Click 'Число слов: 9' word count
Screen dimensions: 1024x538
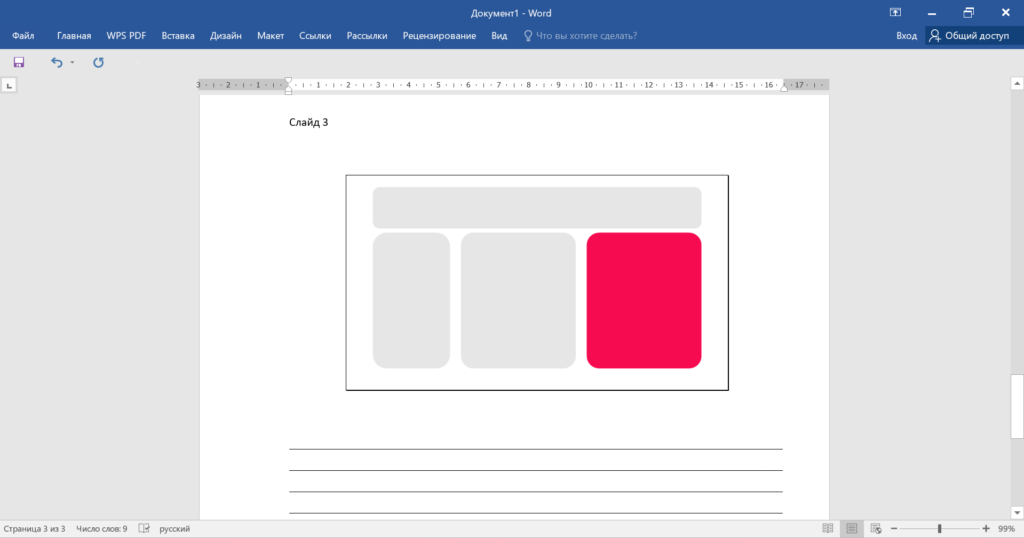tap(102, 529)
